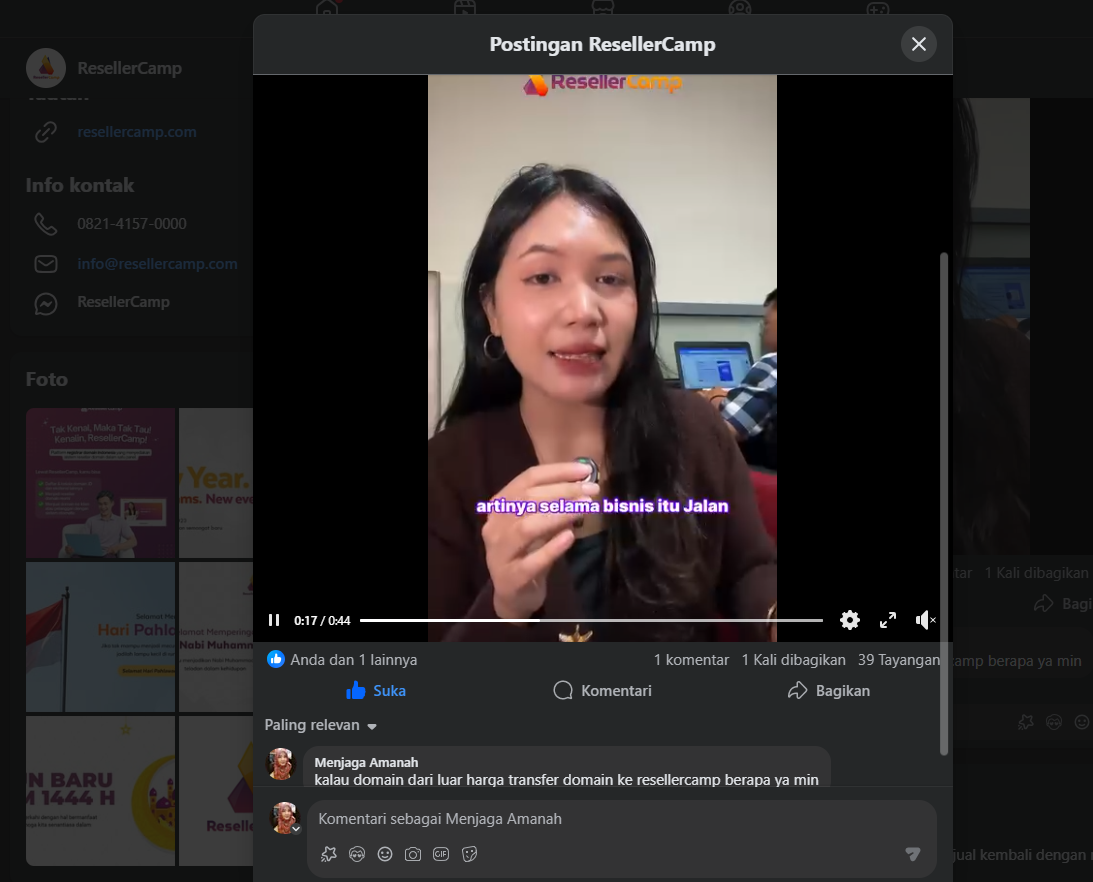
Task: Open AI comment suggestion sparkle icon
Action: 328,854
